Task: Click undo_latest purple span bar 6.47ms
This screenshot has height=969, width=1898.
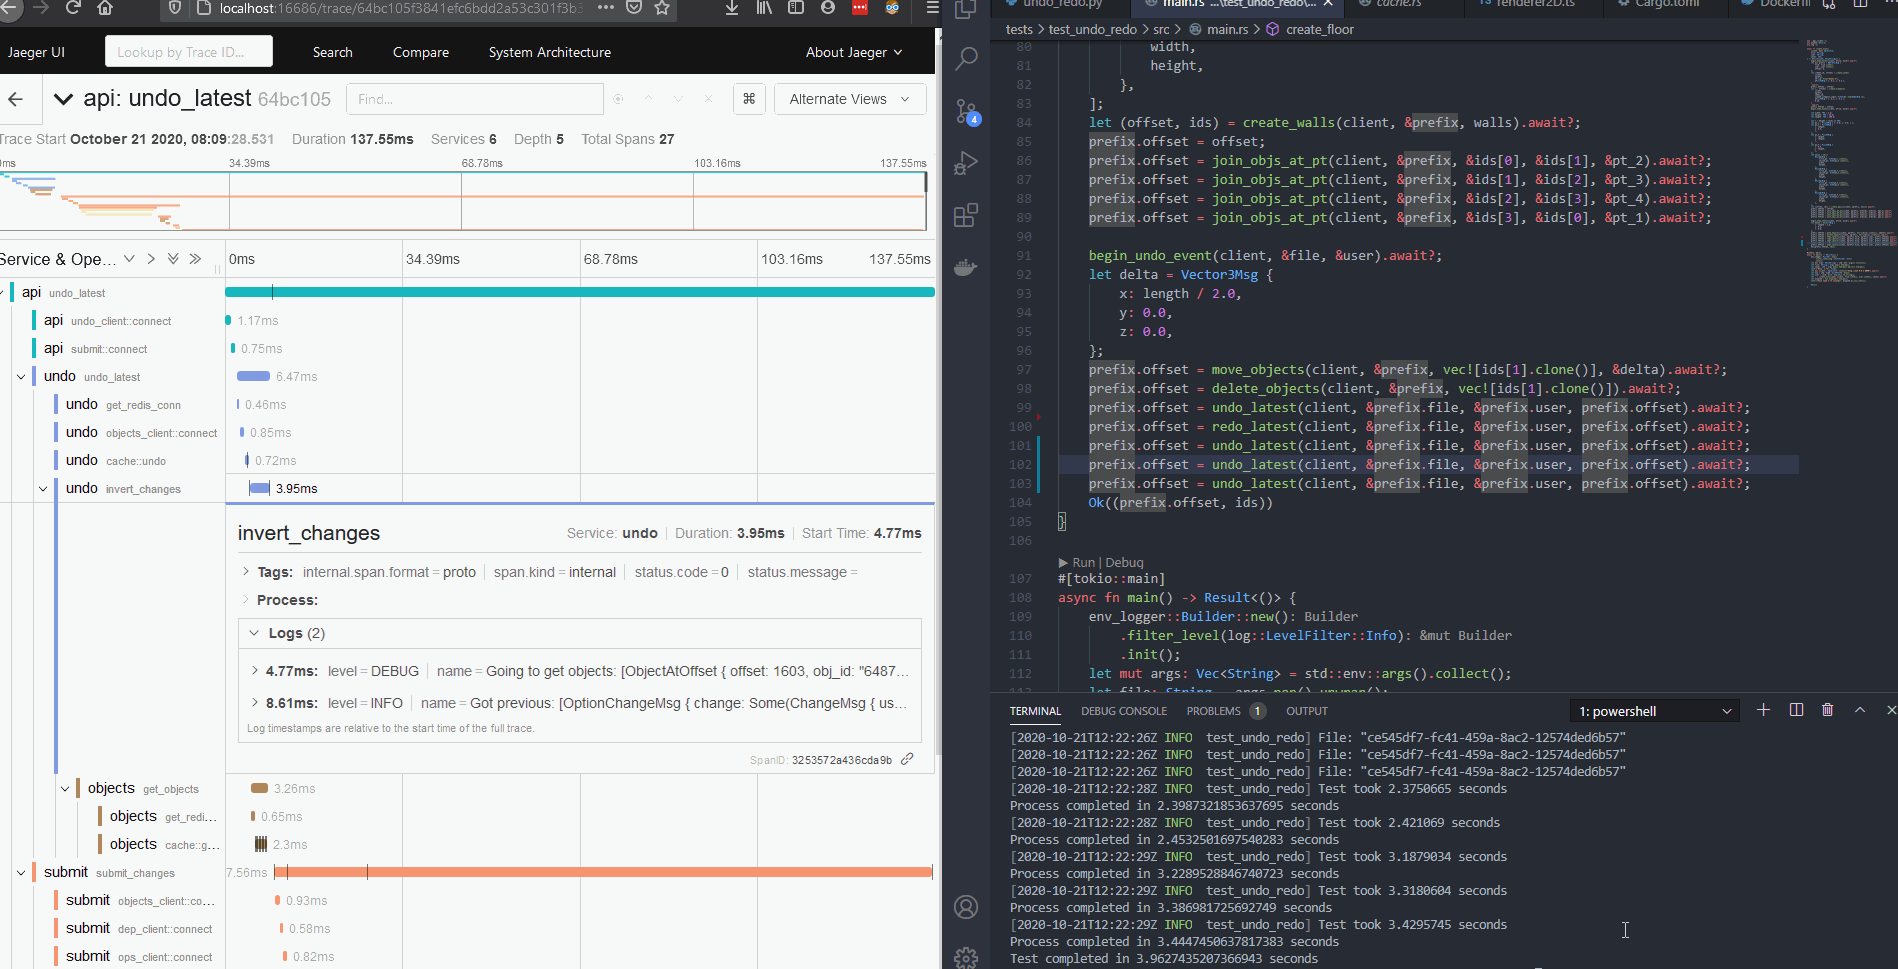Action: point(253,376)
